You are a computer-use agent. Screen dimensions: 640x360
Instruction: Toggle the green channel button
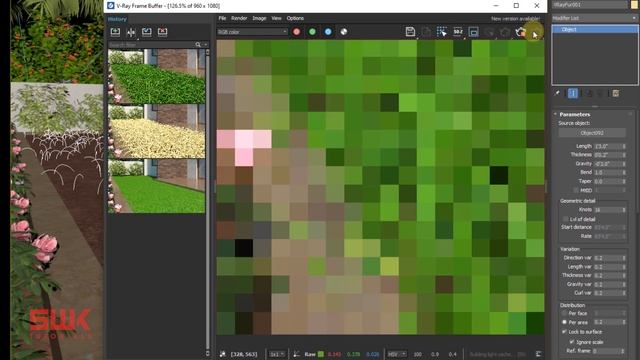(312, 32)
